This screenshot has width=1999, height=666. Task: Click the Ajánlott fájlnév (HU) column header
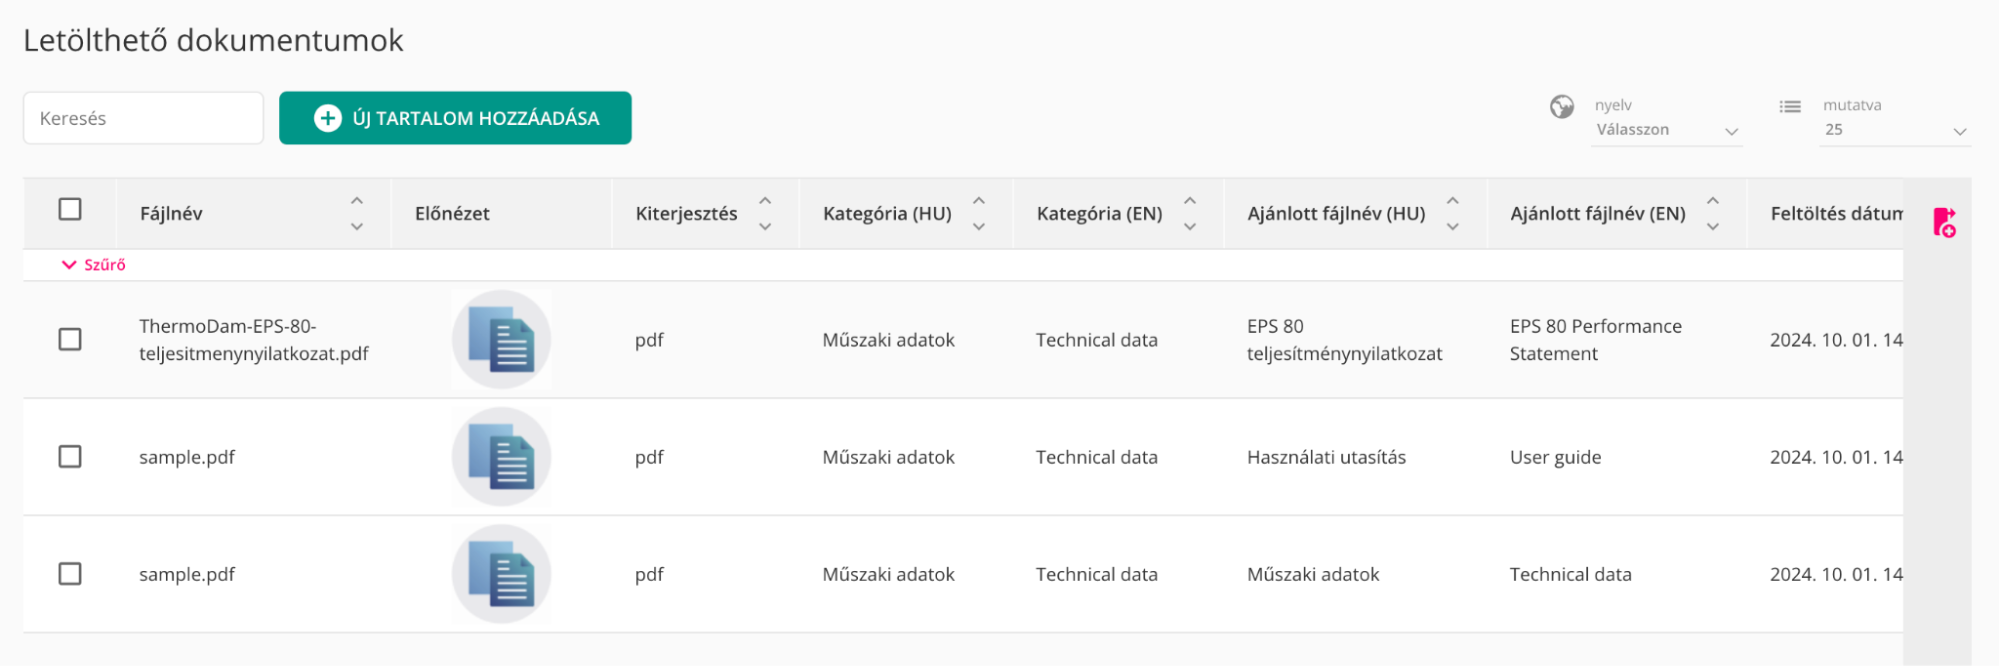(1335, 214)
